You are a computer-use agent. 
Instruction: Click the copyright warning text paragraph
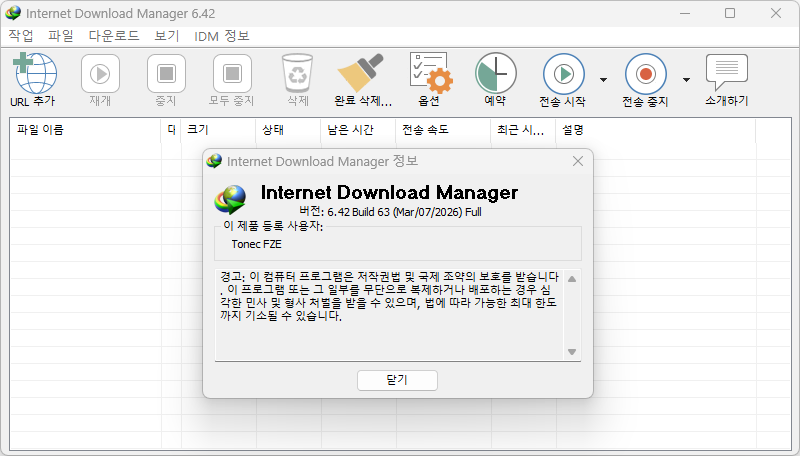[x=389, y=296]
